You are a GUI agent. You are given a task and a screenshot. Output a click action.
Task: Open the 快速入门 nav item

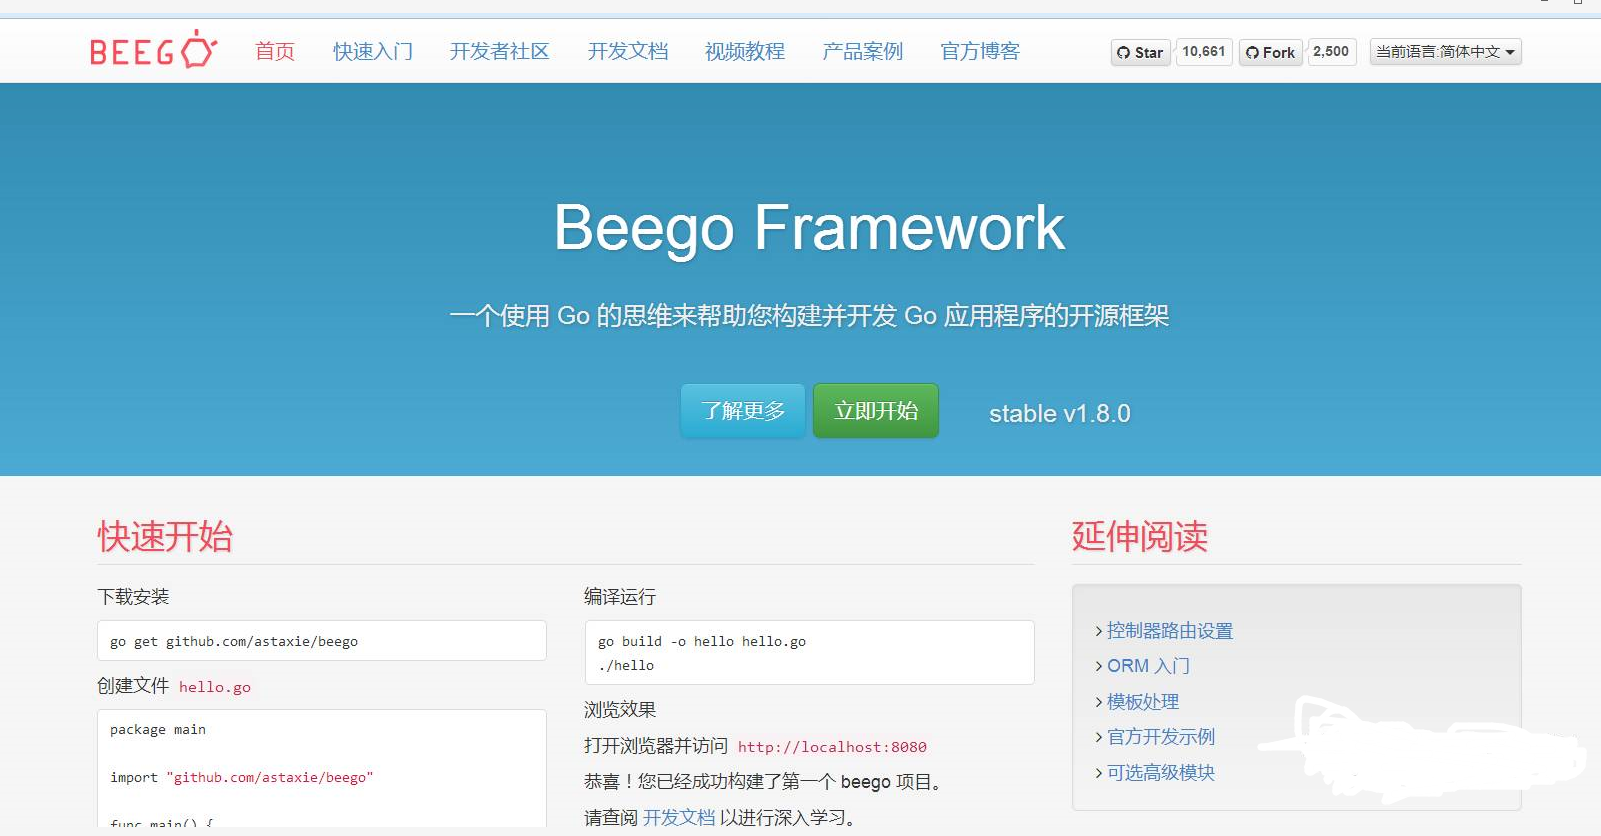pos(373,51)
